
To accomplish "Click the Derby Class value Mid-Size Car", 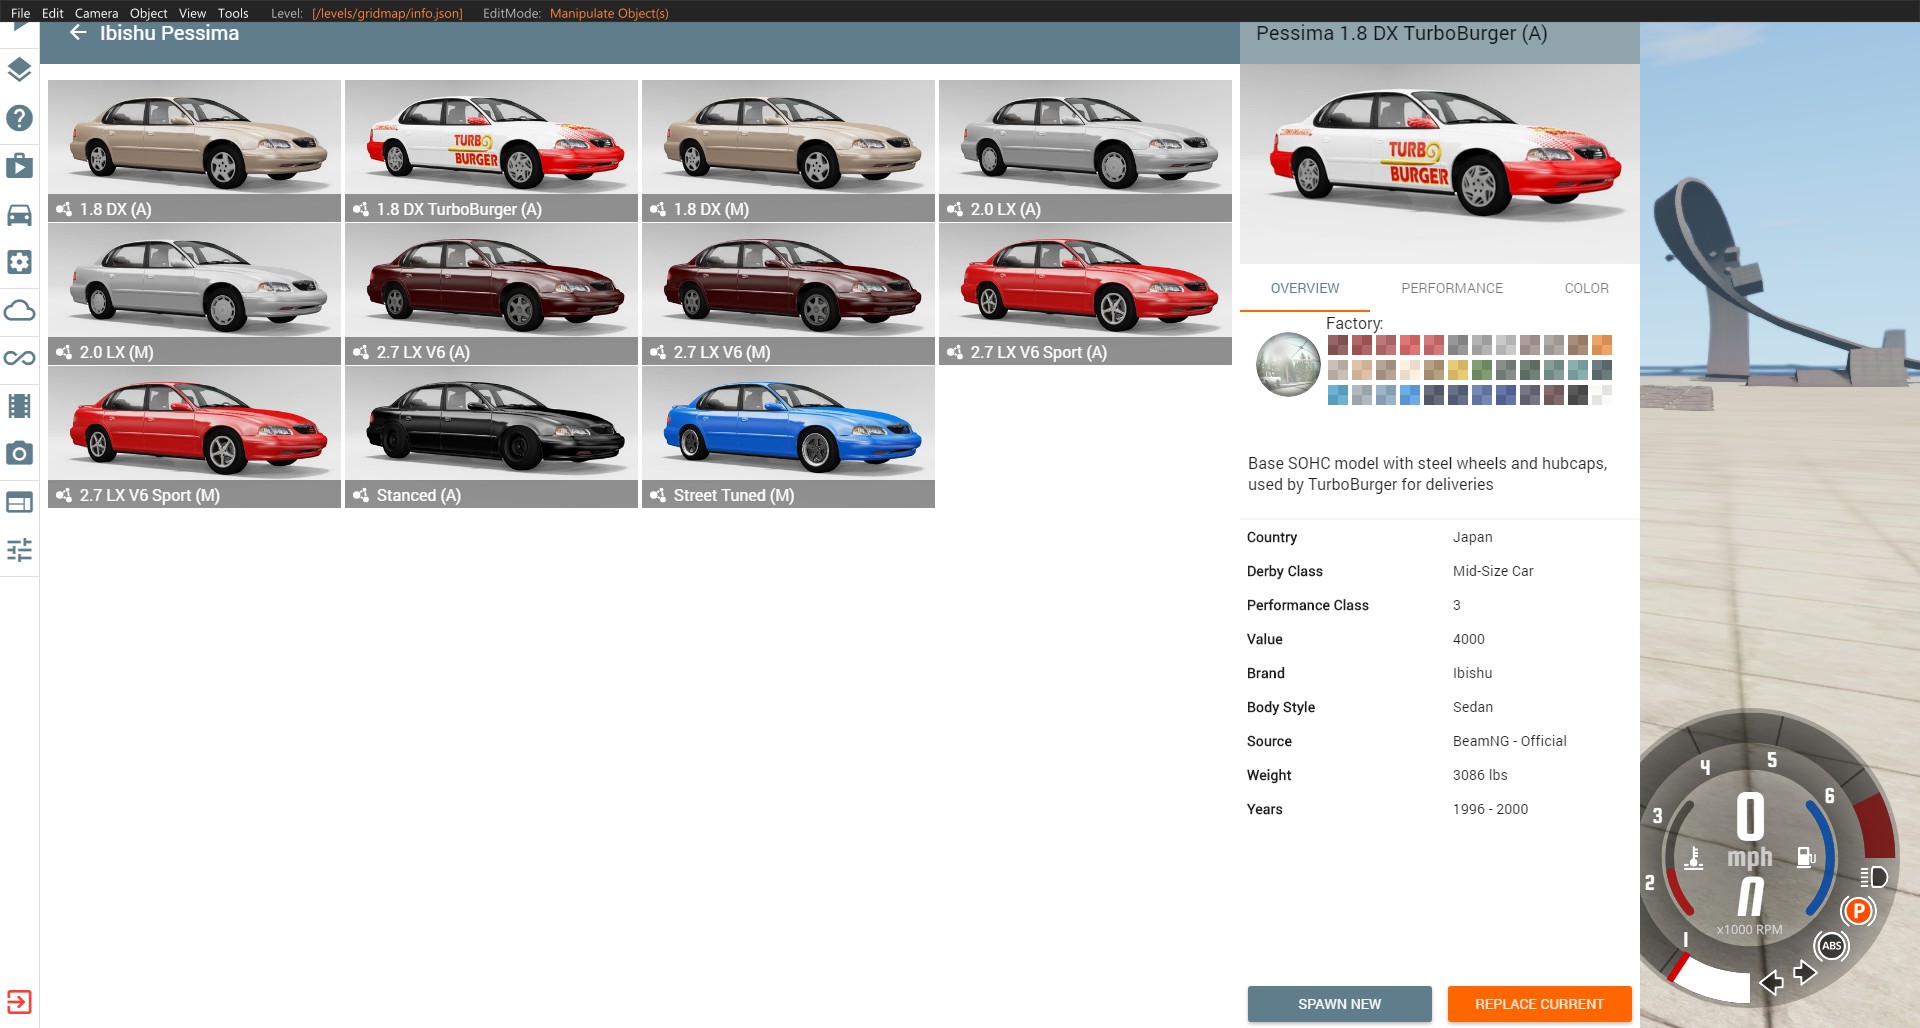I will tap(1493, 571).
